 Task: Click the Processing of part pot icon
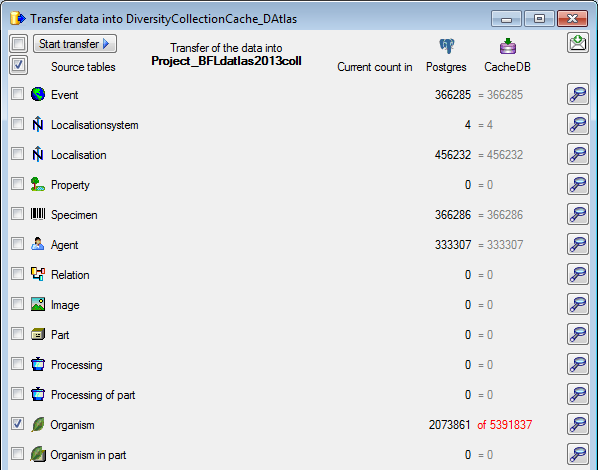tap(38, 394)
